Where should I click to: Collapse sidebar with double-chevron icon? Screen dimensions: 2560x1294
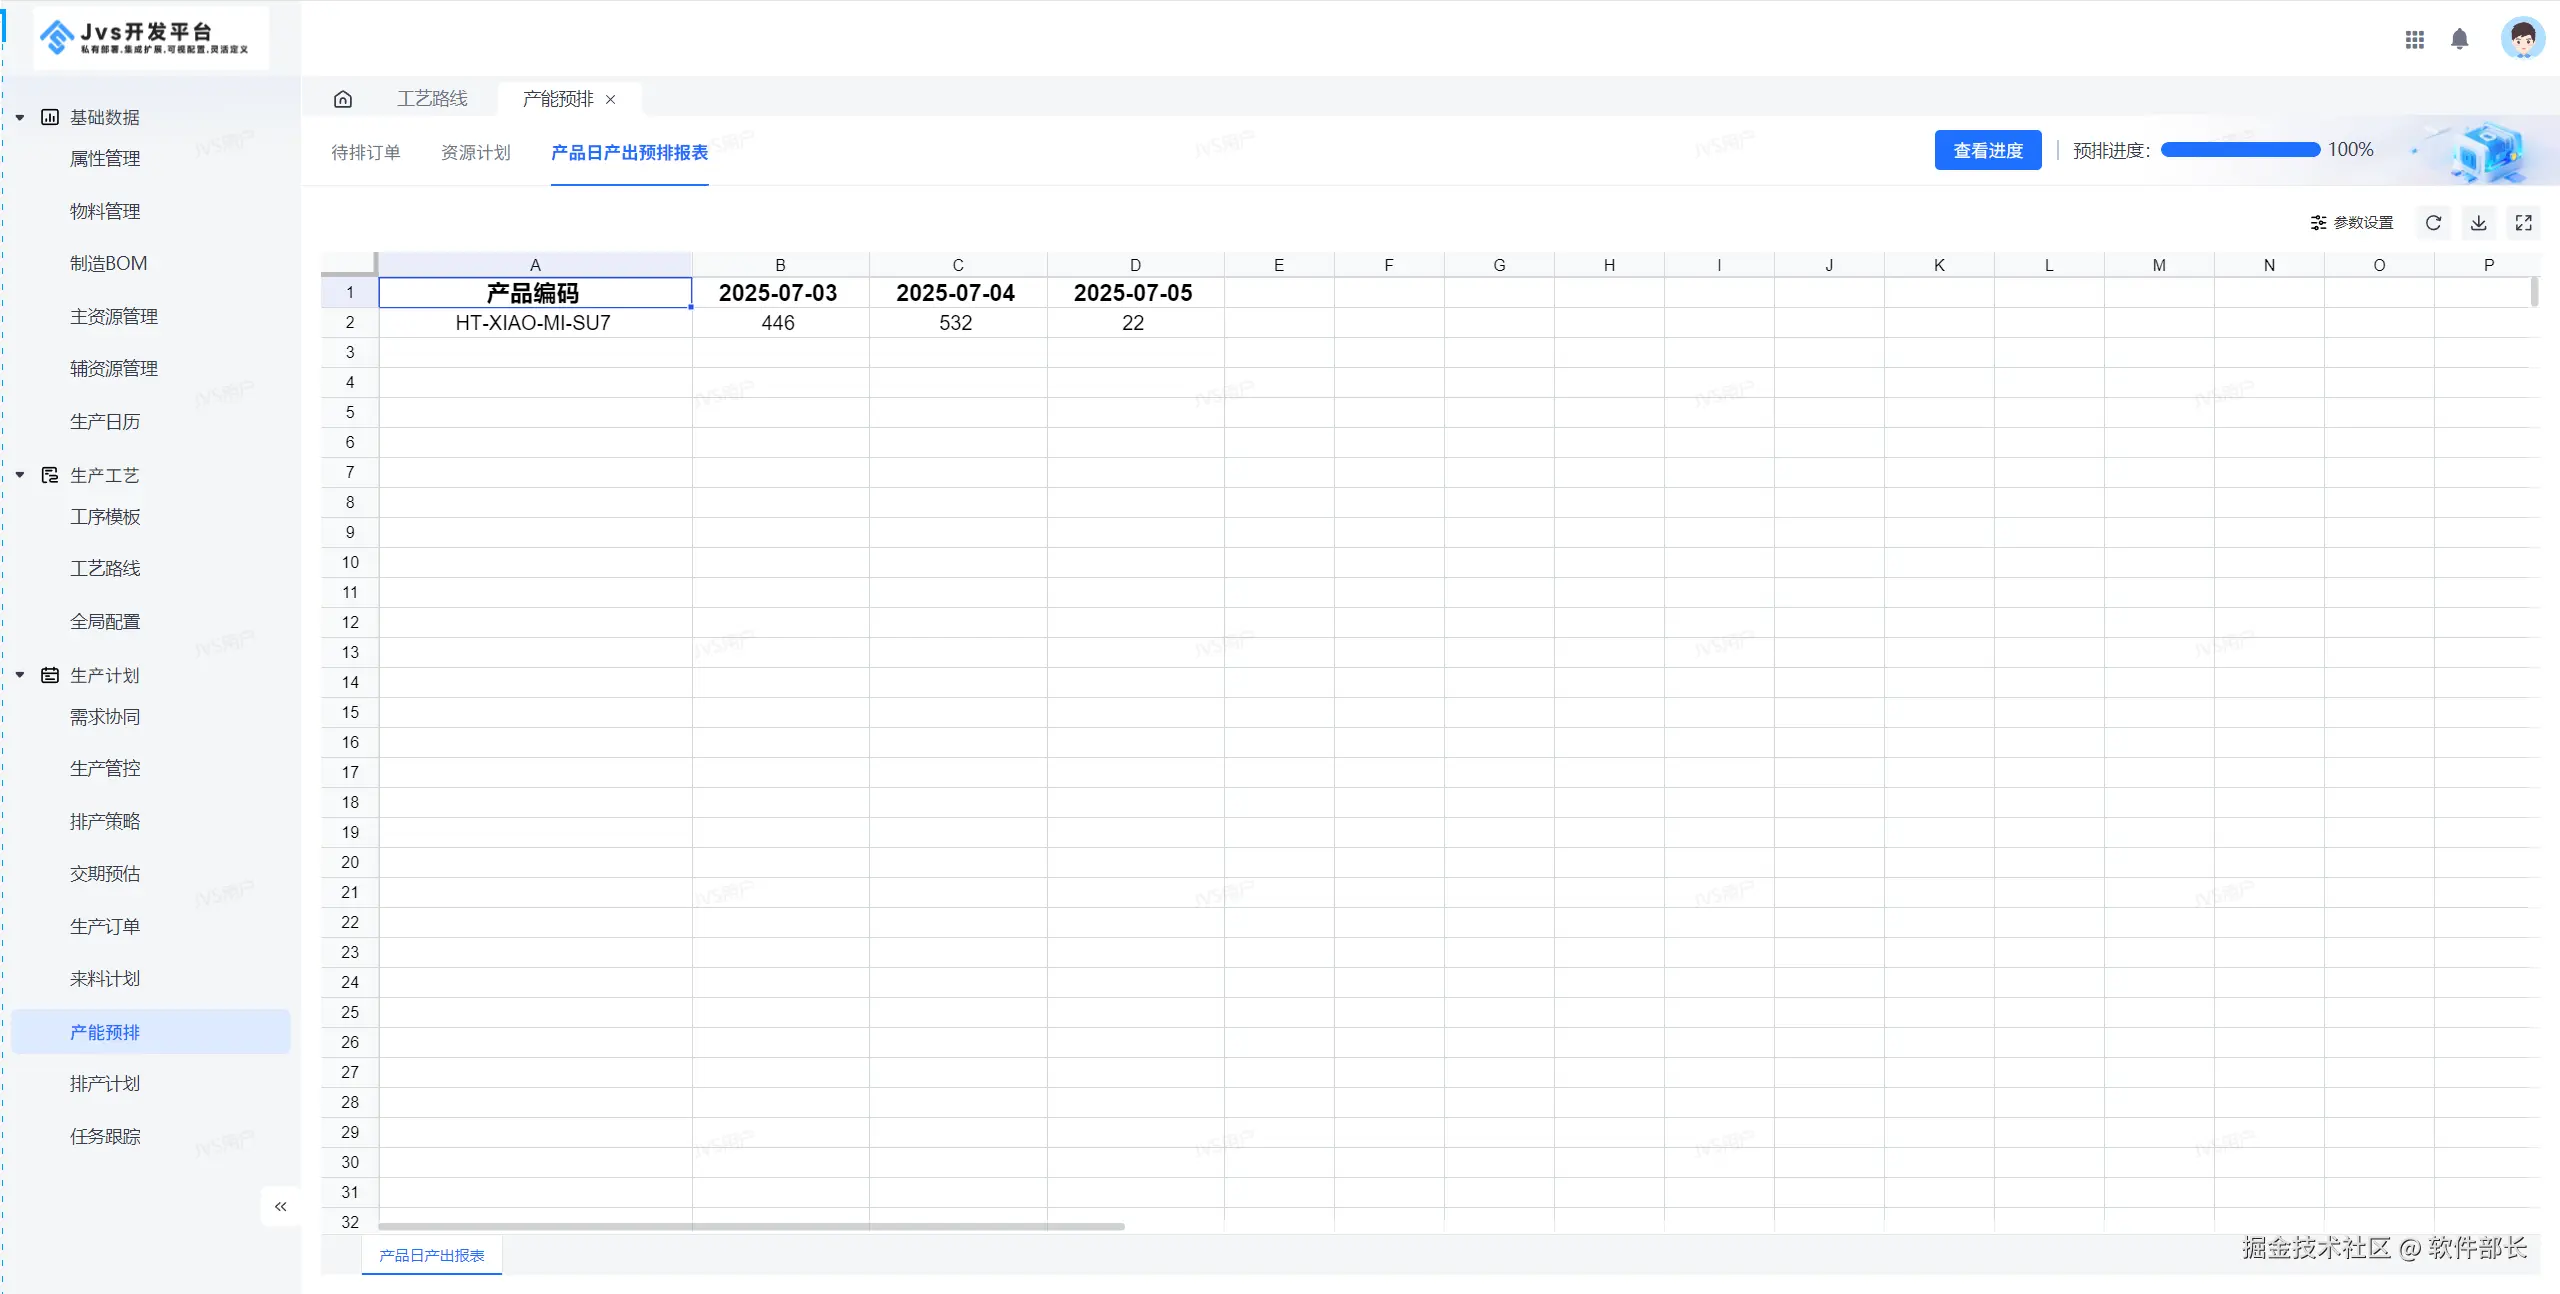[281, 1206]
